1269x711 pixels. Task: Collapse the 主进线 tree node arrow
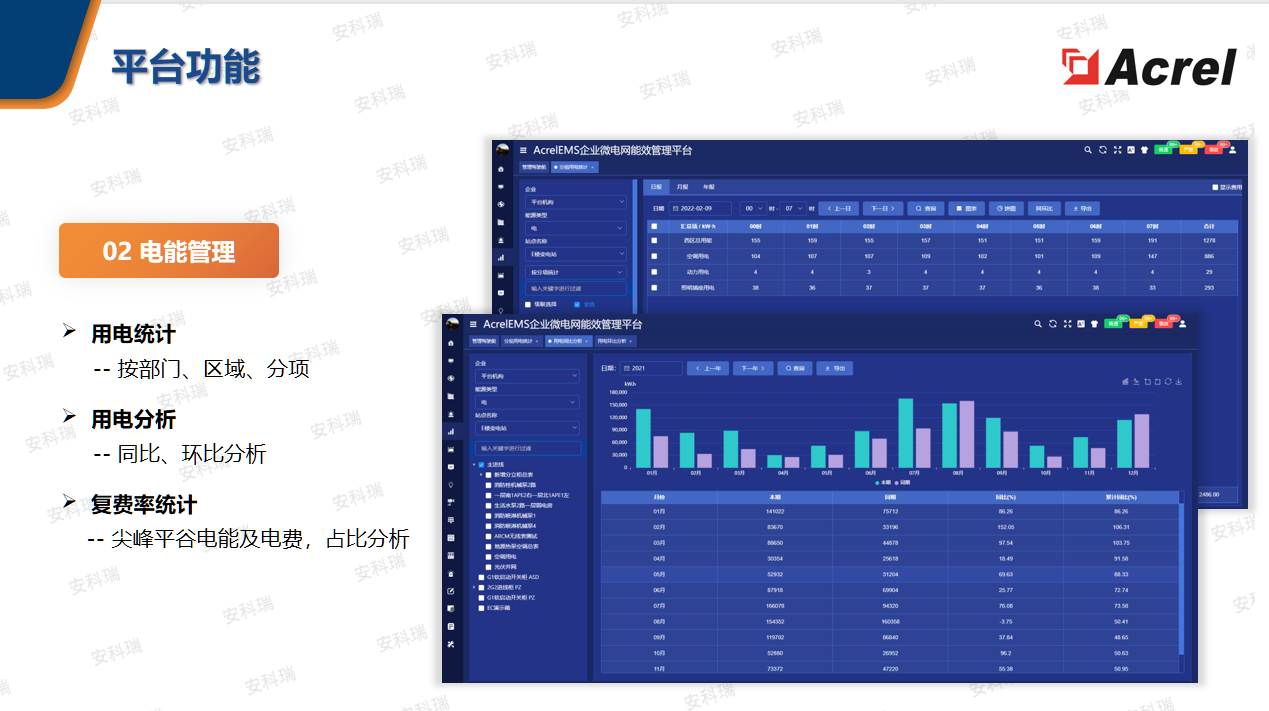(x=474, y=465)
